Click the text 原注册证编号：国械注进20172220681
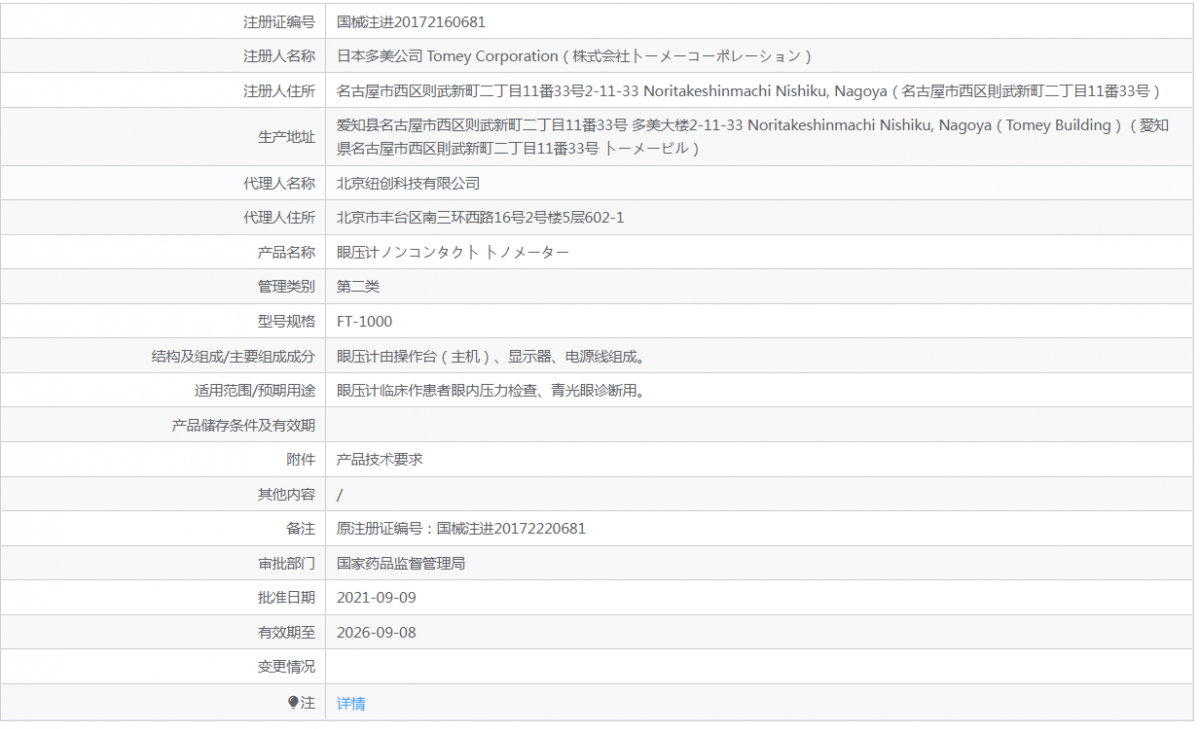 pyautogui.click(x=461, y=528)
